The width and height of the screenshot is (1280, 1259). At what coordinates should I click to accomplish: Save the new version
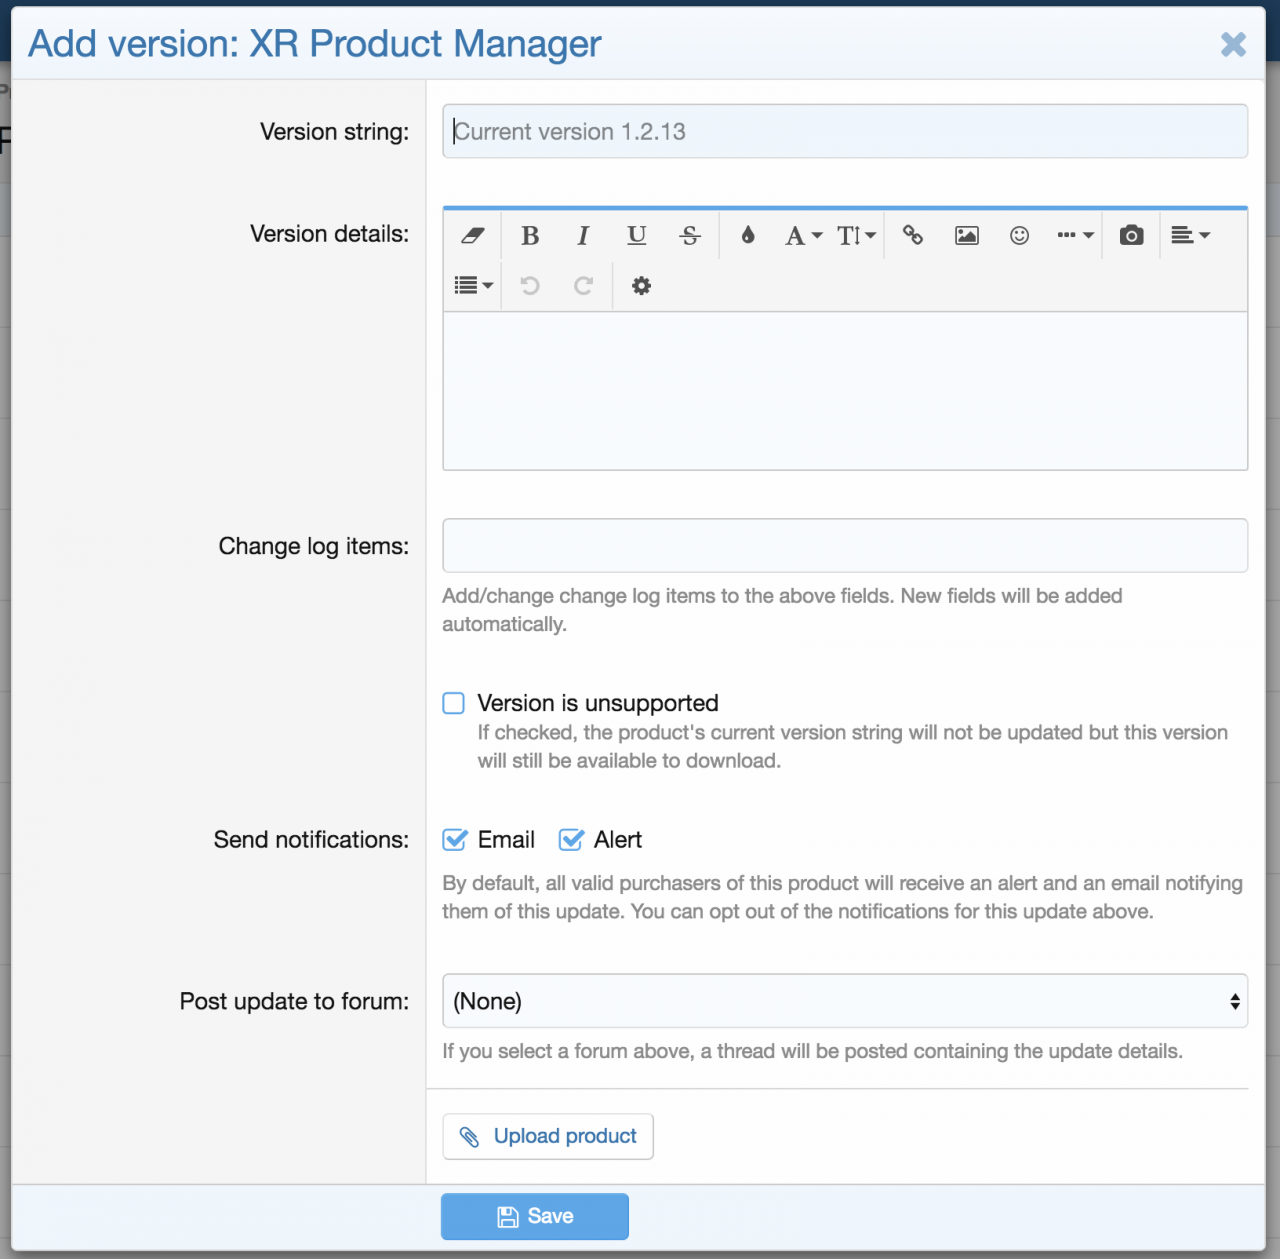(x=535, y=1216)
